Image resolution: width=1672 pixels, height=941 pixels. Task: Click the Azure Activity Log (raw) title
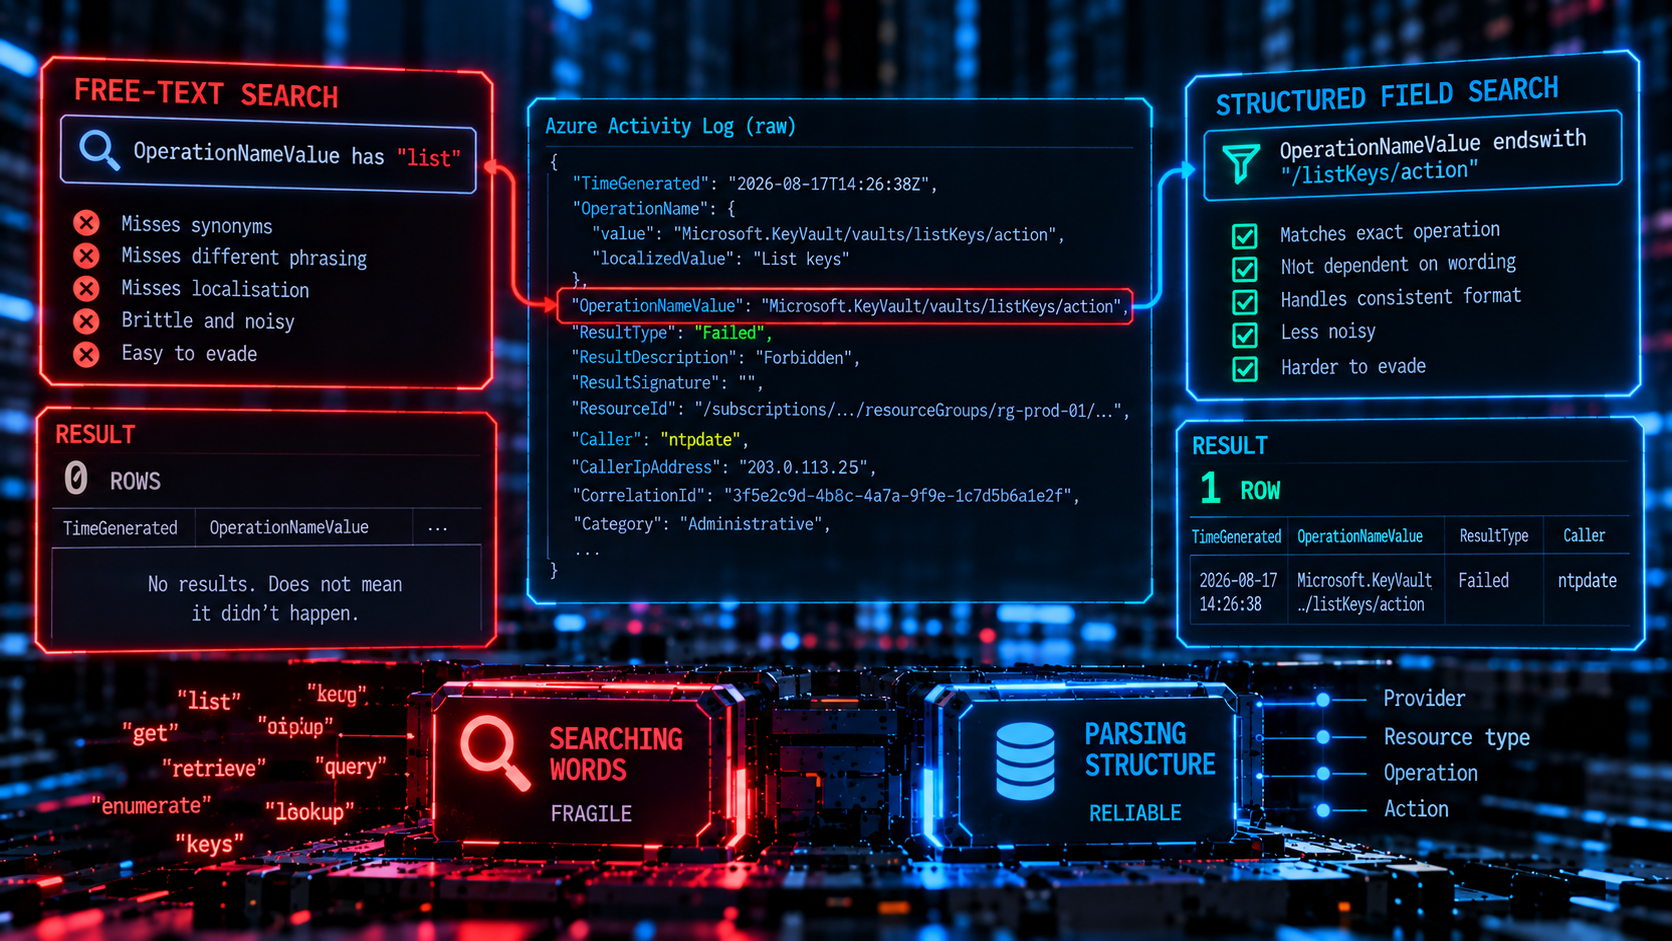click(x=670, y=126)
